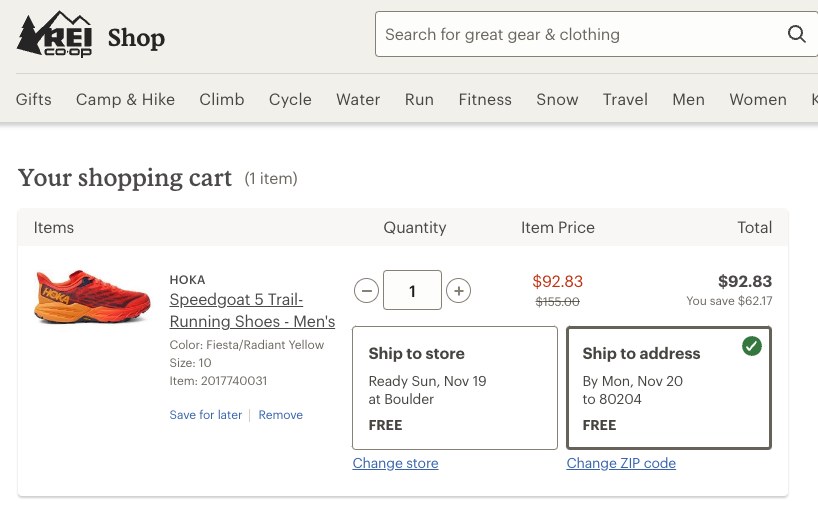Image resolution: width=818 pixels, height=514 pixels.
Task: Click the Color: Fiesta/Radiant Yellow text
Action: [247, 345]
